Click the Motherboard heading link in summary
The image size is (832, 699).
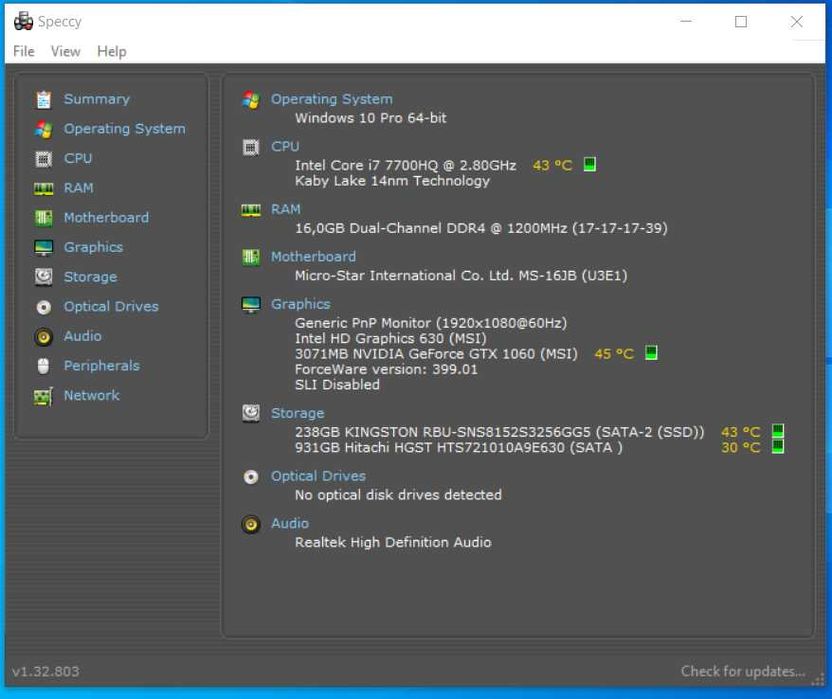tap(314, 257)
